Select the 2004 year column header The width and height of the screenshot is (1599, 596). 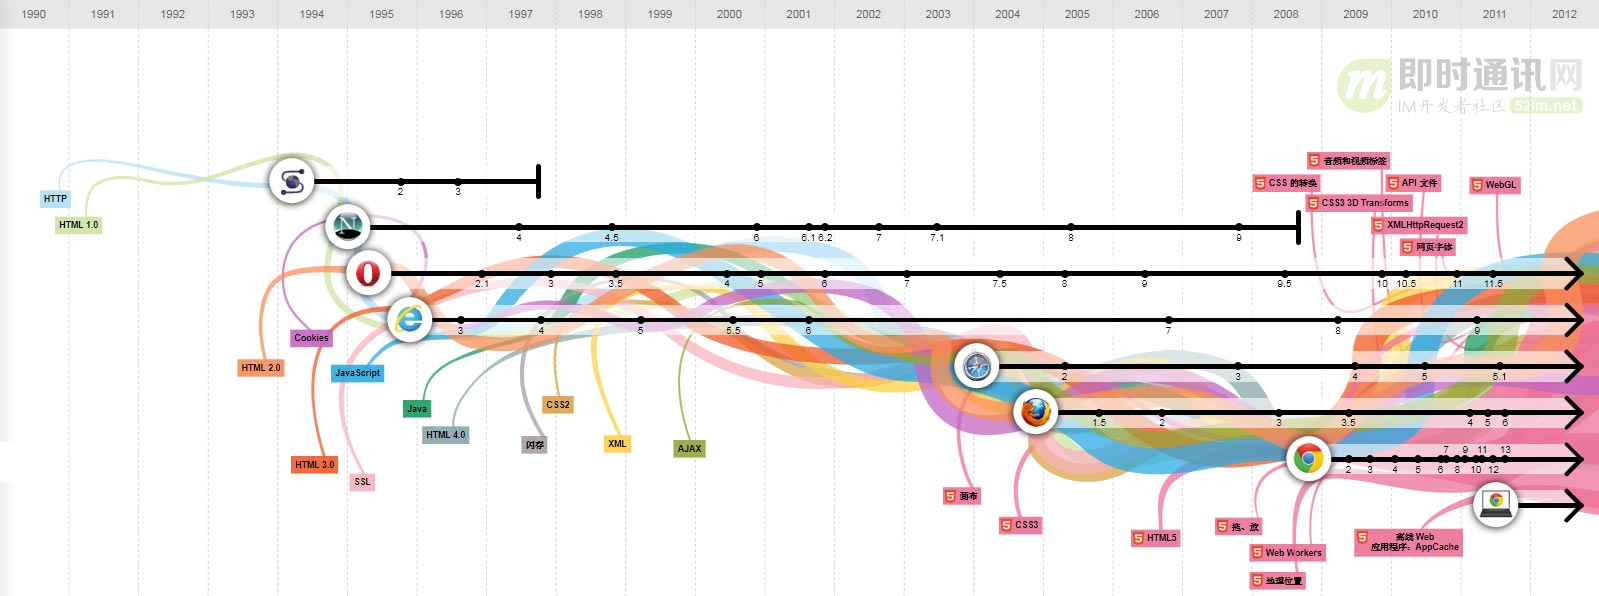coord(1007,14)
